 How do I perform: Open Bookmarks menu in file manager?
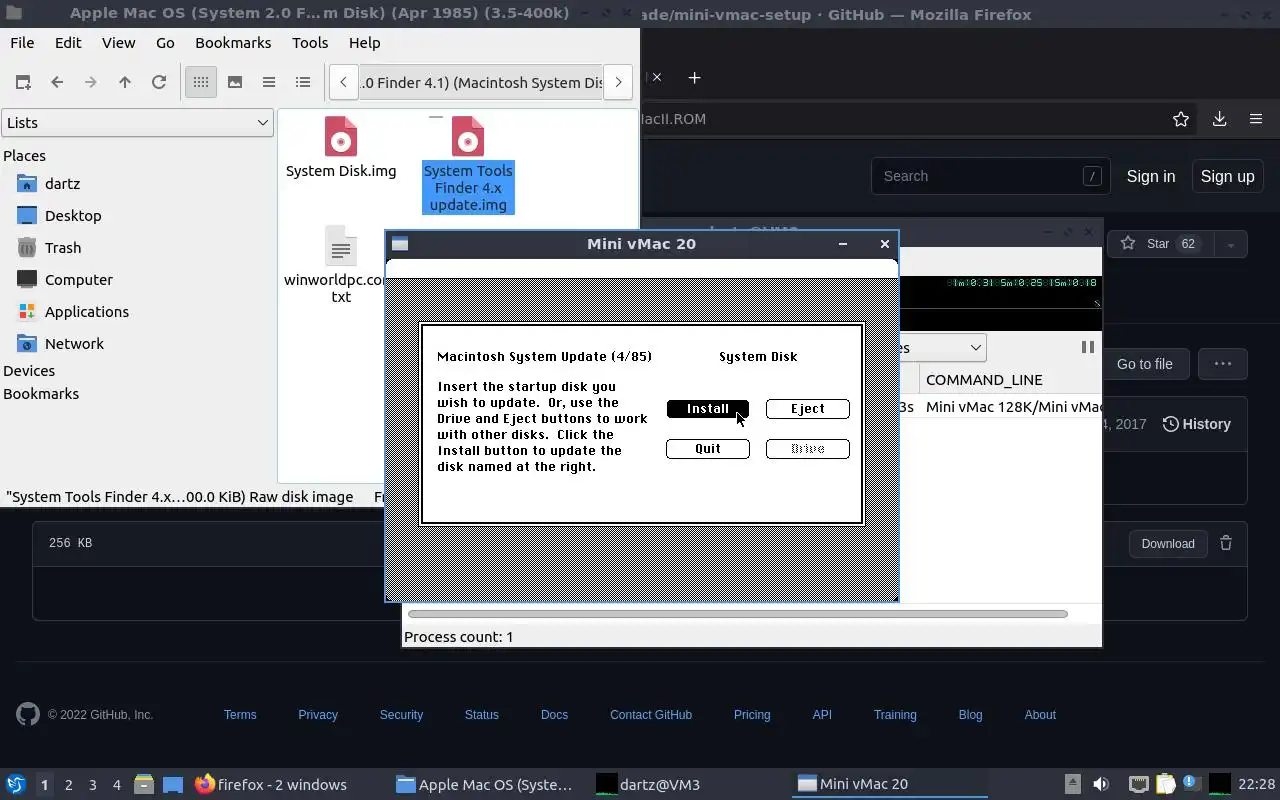pyautogui.click(x=233, y=43)
